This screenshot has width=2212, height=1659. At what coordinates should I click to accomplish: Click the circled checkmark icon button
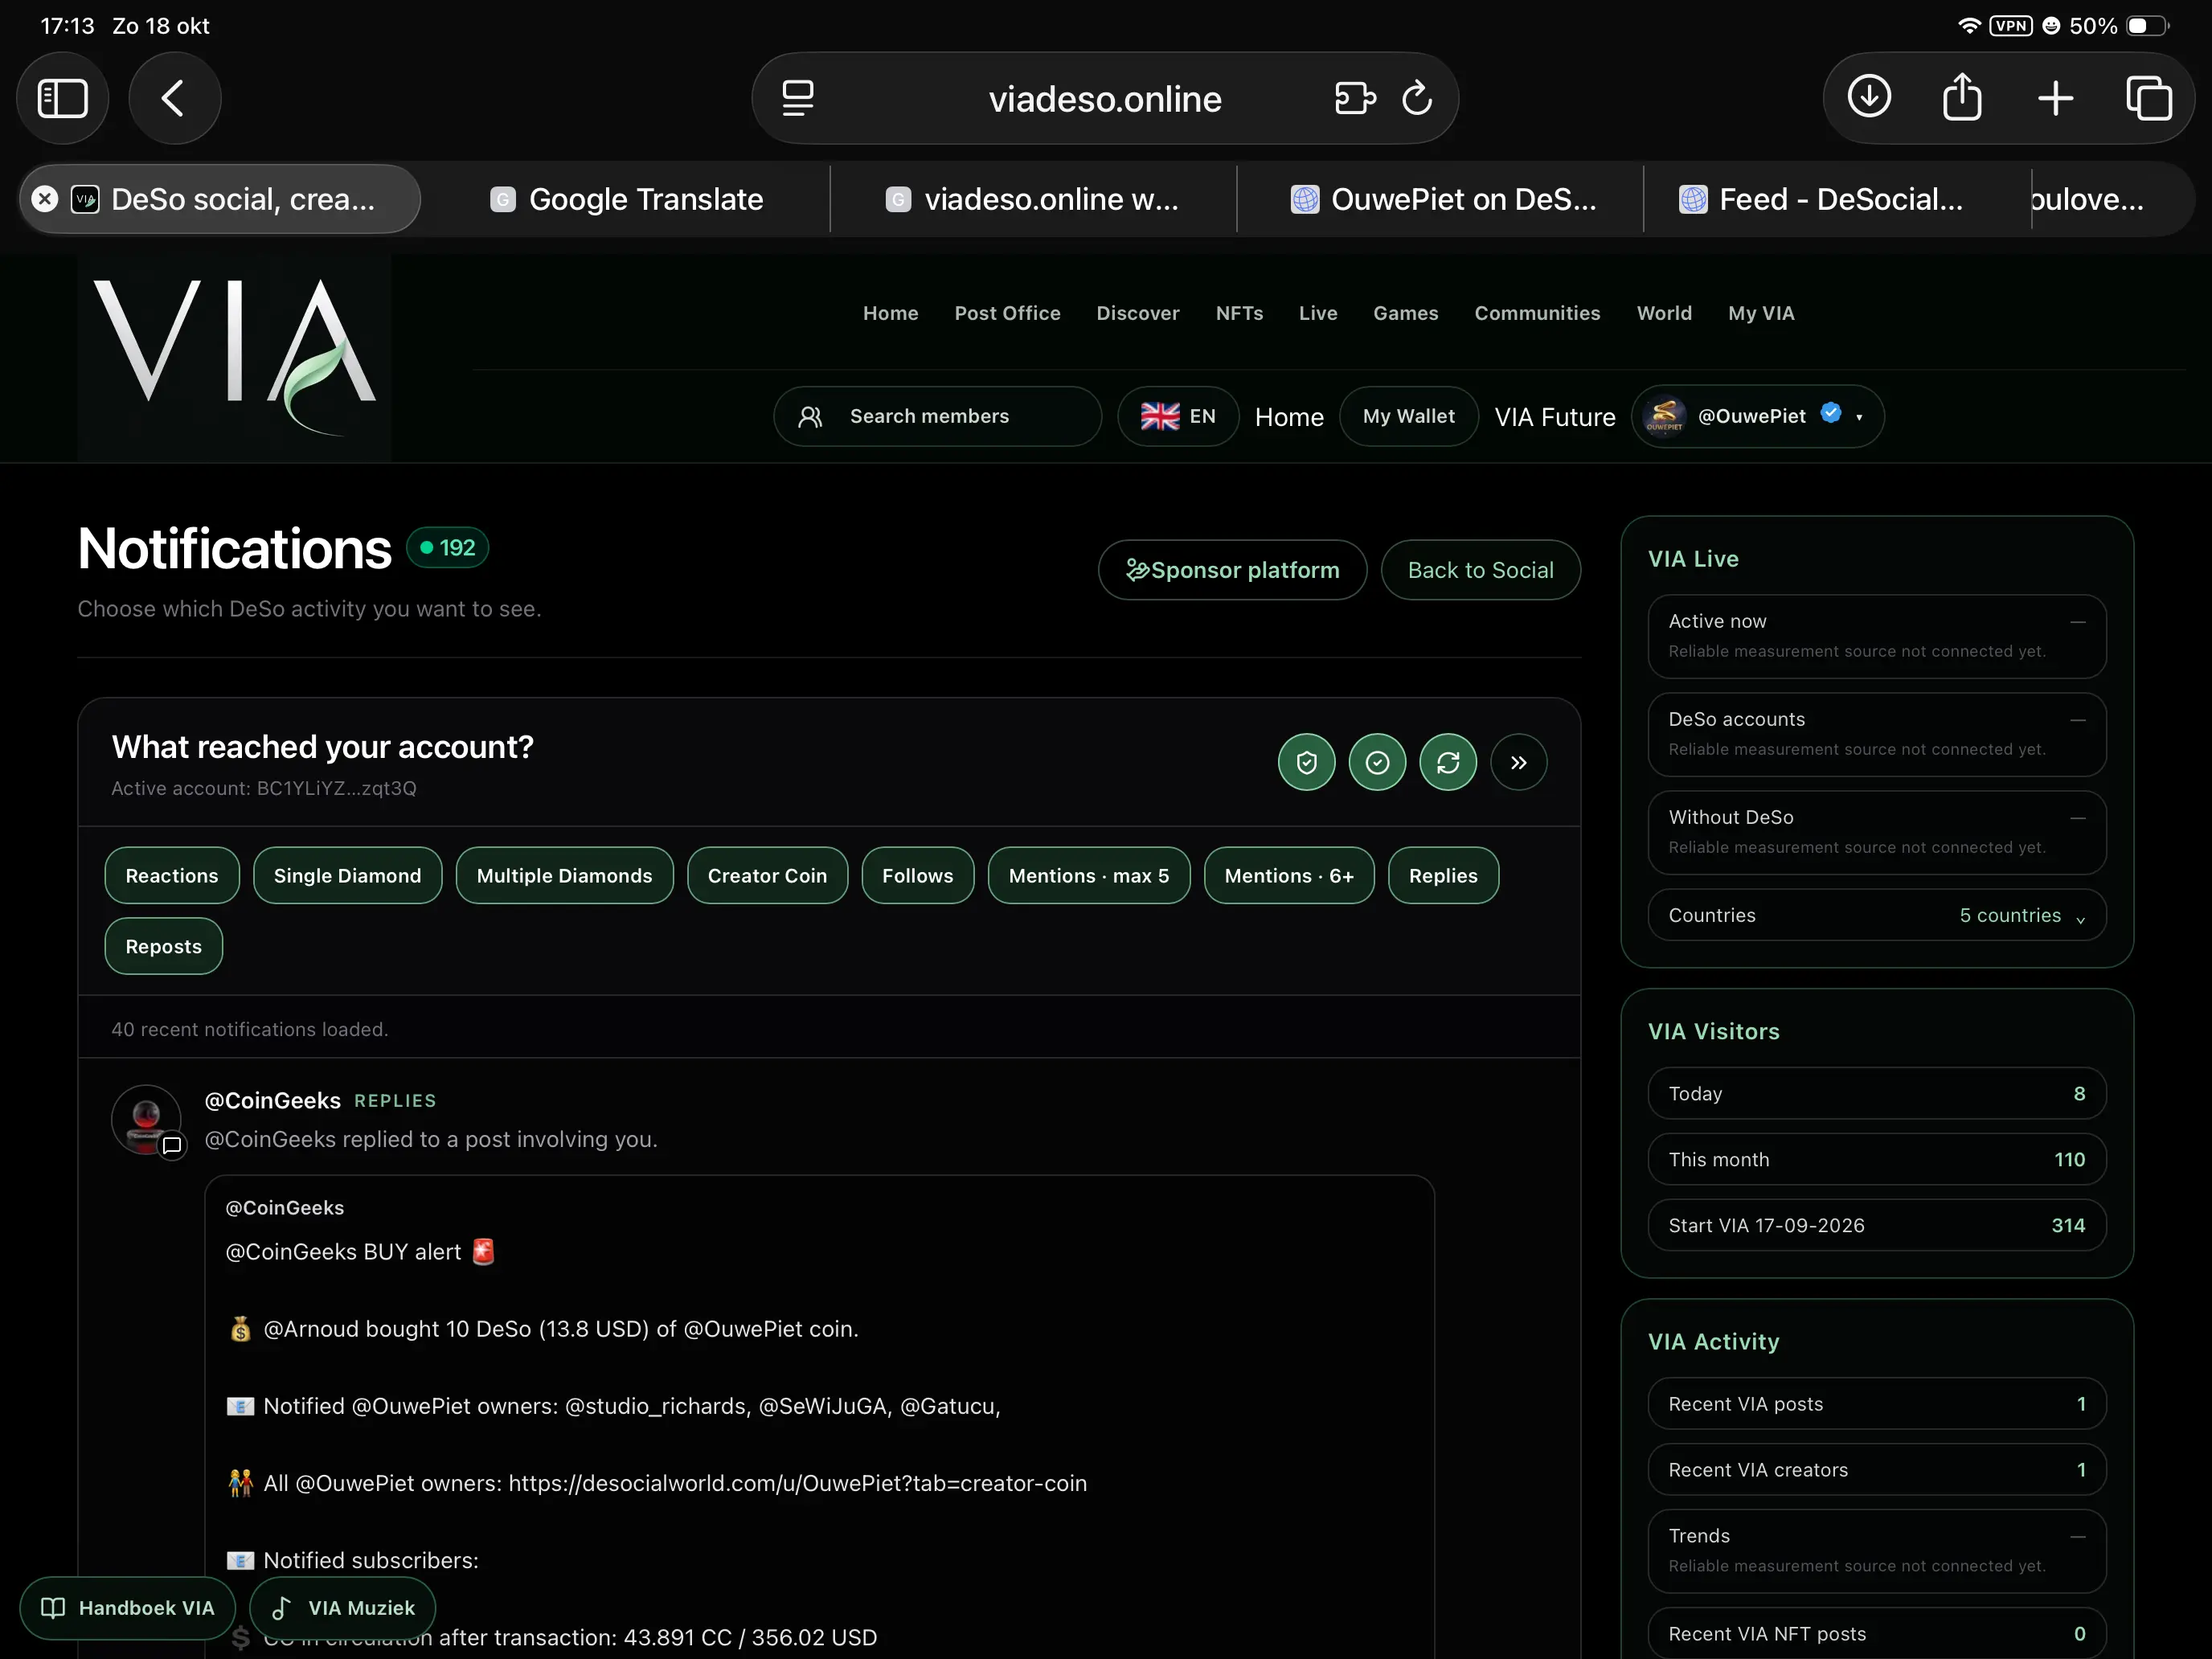coord(1377,763)
